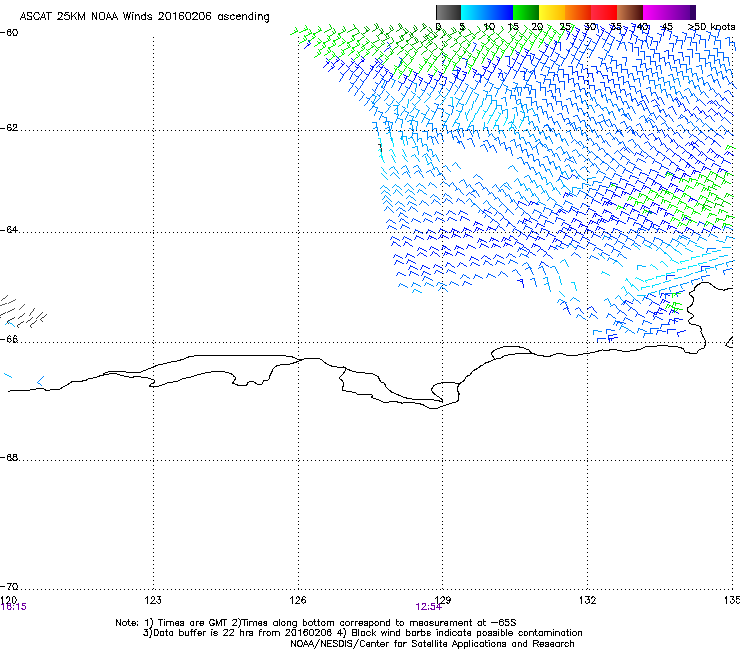Click the '-60' latitude label
The height and width of the screenshot is (650, 740).
(9, 32)
